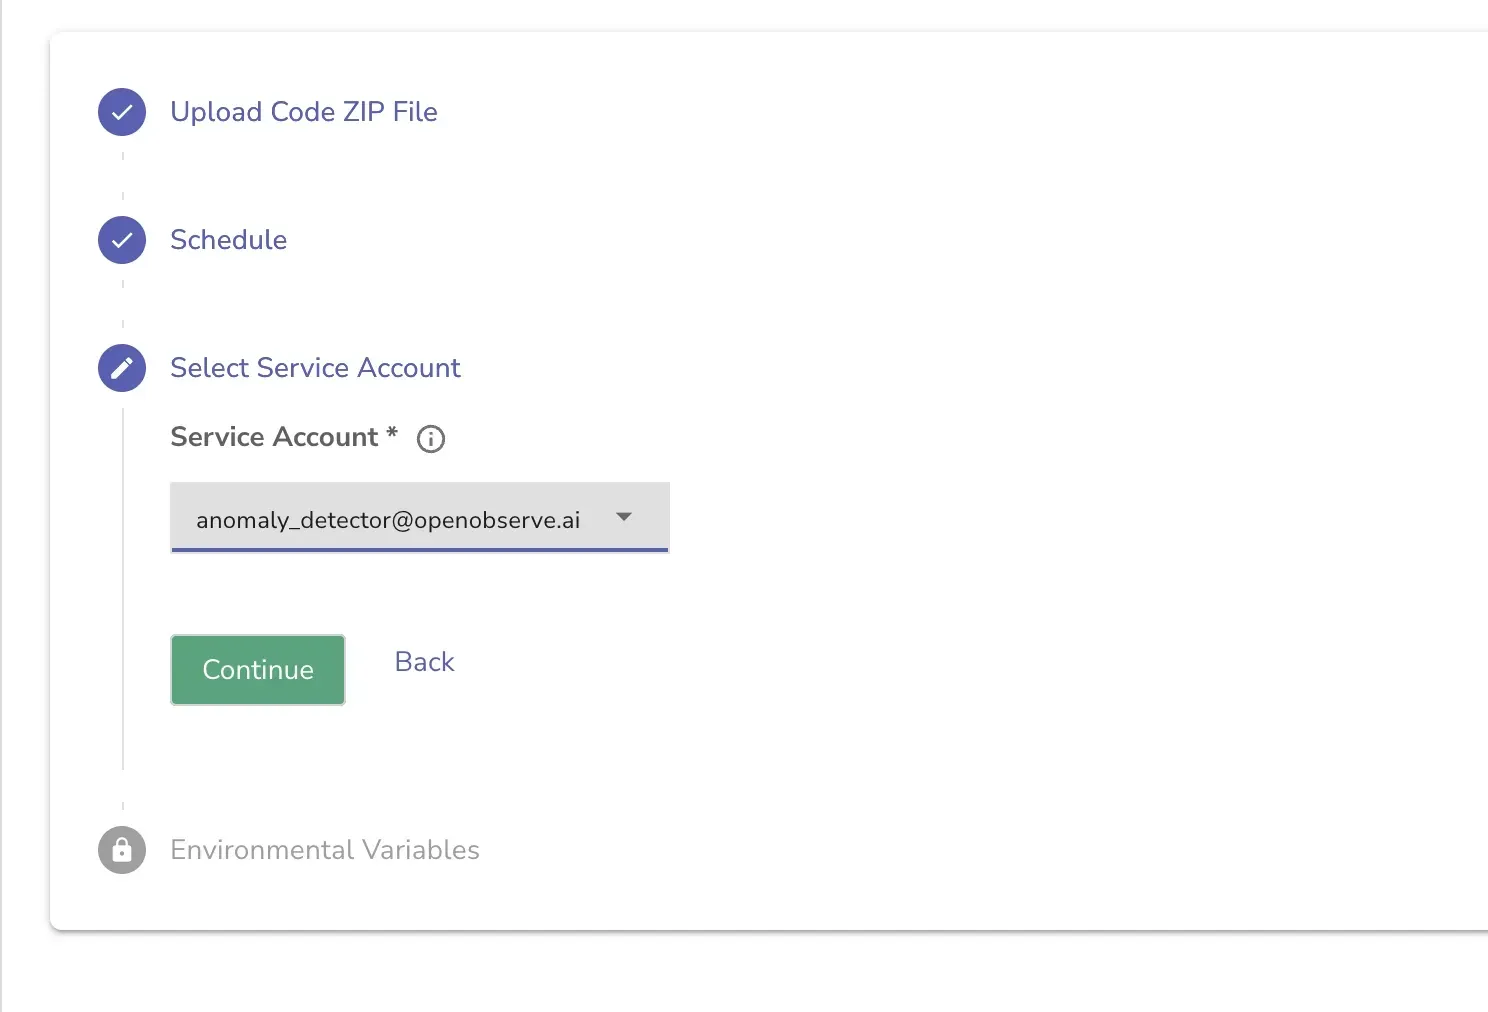Open the Service Account select field
The height and width of the screenshot is (1012, 1488).
[x=420, y=517]
